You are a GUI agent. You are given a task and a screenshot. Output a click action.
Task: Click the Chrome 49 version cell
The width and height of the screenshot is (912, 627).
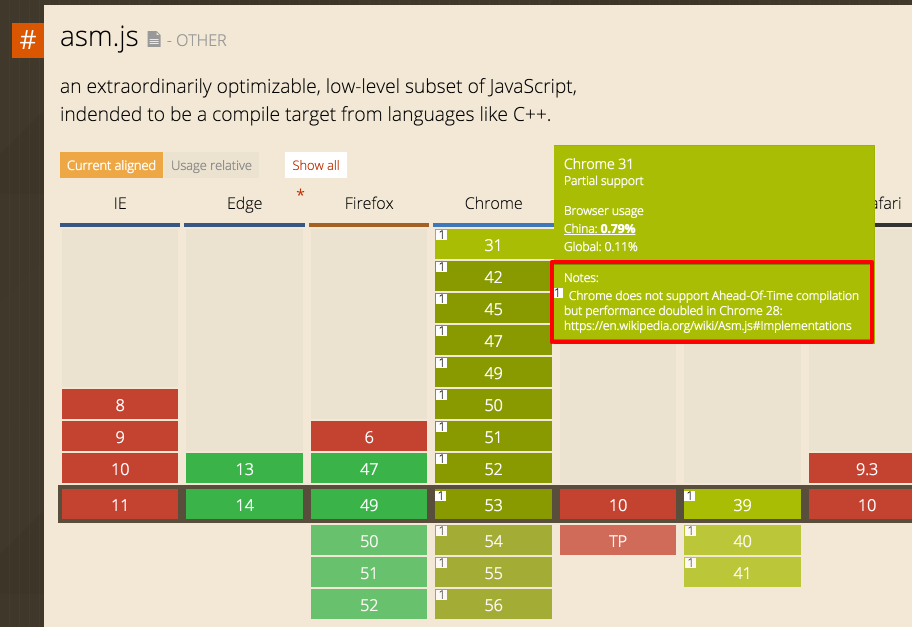(x=493, y=372)
